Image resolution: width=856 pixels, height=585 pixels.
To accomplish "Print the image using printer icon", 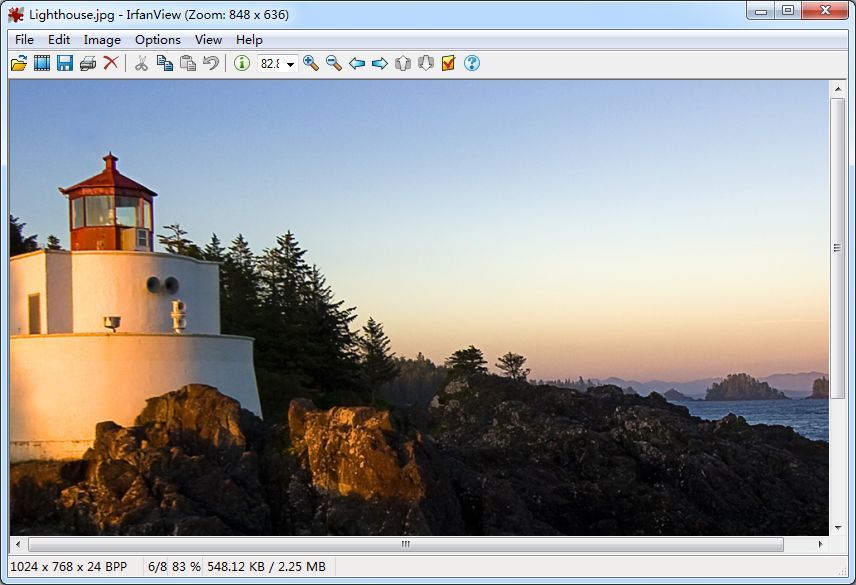I will (x=88, y=63).
